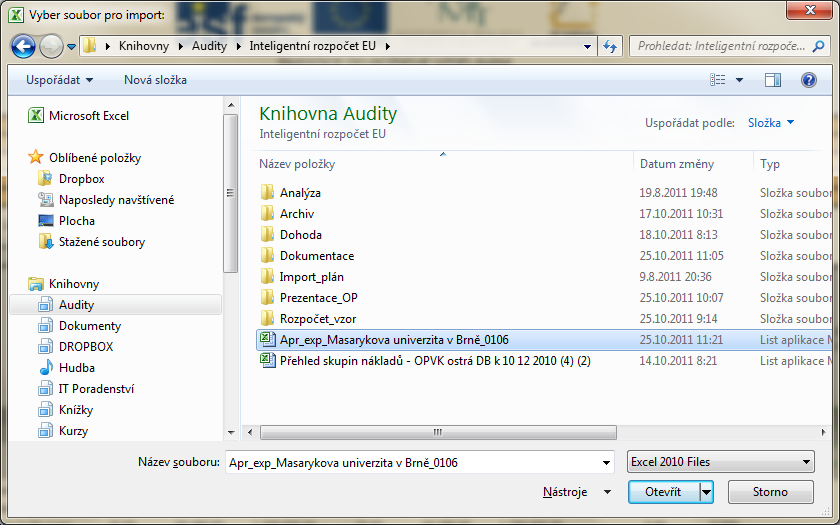
Task: Open Dropbox in favorites
Action: click(x=71, y=179)
